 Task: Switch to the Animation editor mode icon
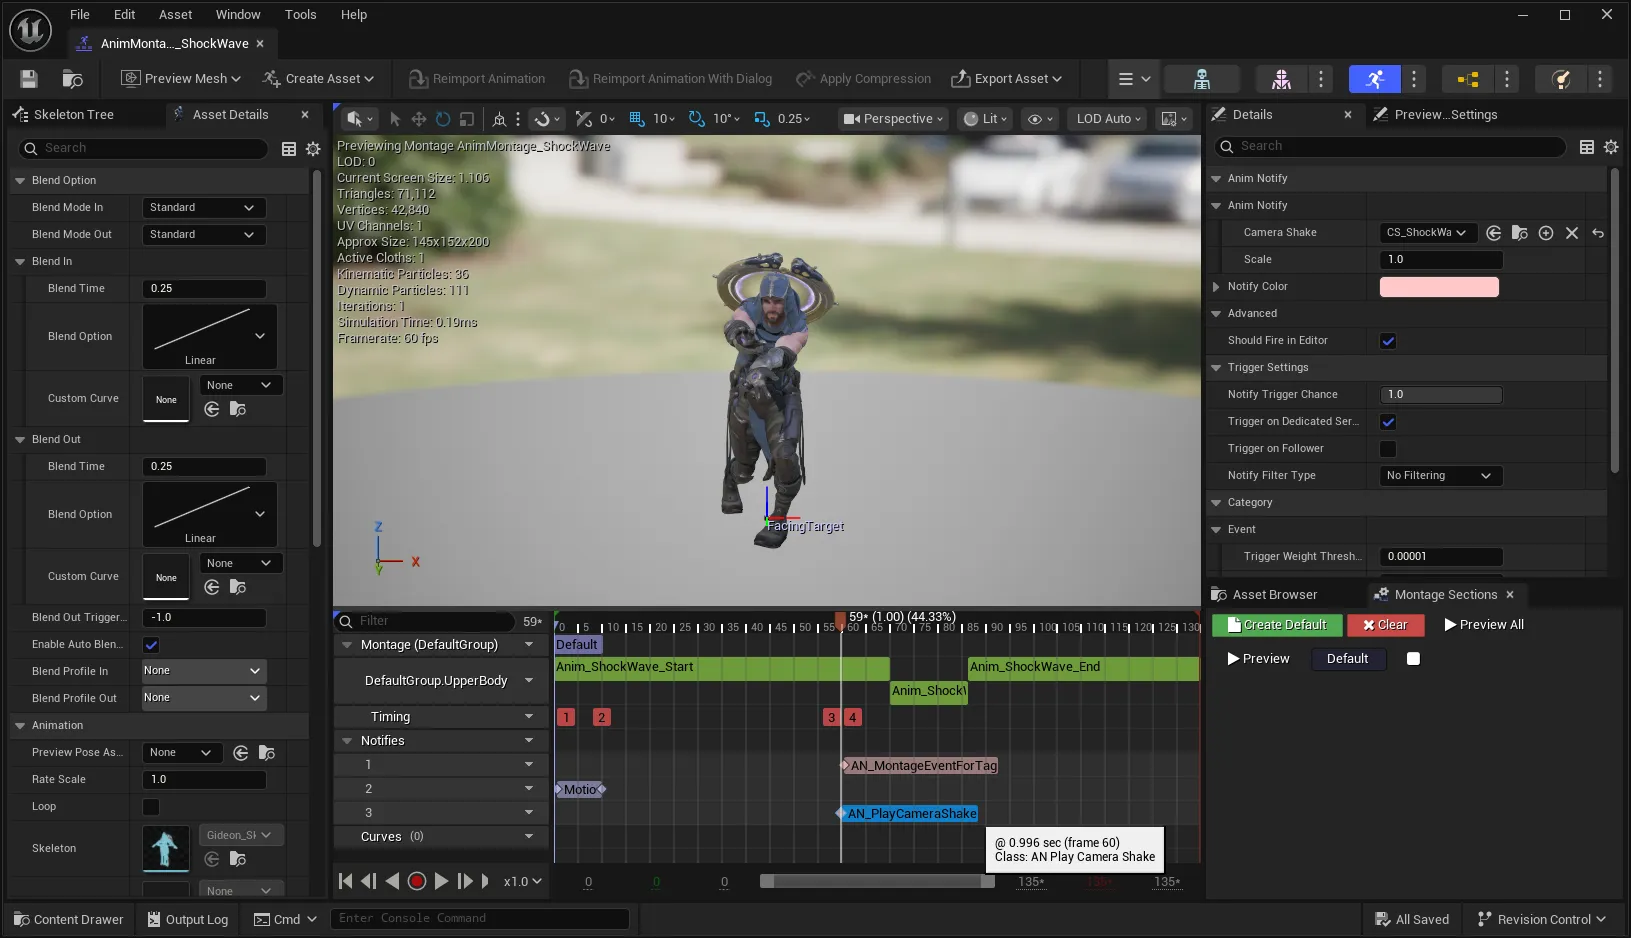pyautogui.click(x=1374, y=79)
